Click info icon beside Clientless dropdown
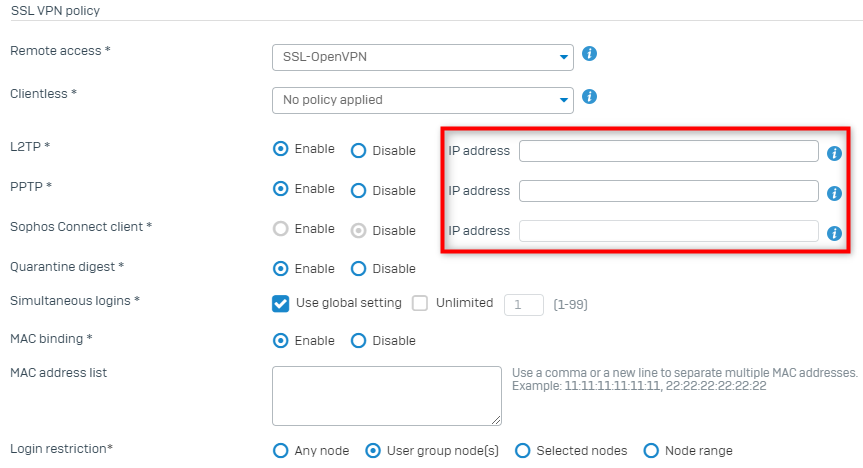Viewport: 863px width, 468px height. [x=589, y=97]
